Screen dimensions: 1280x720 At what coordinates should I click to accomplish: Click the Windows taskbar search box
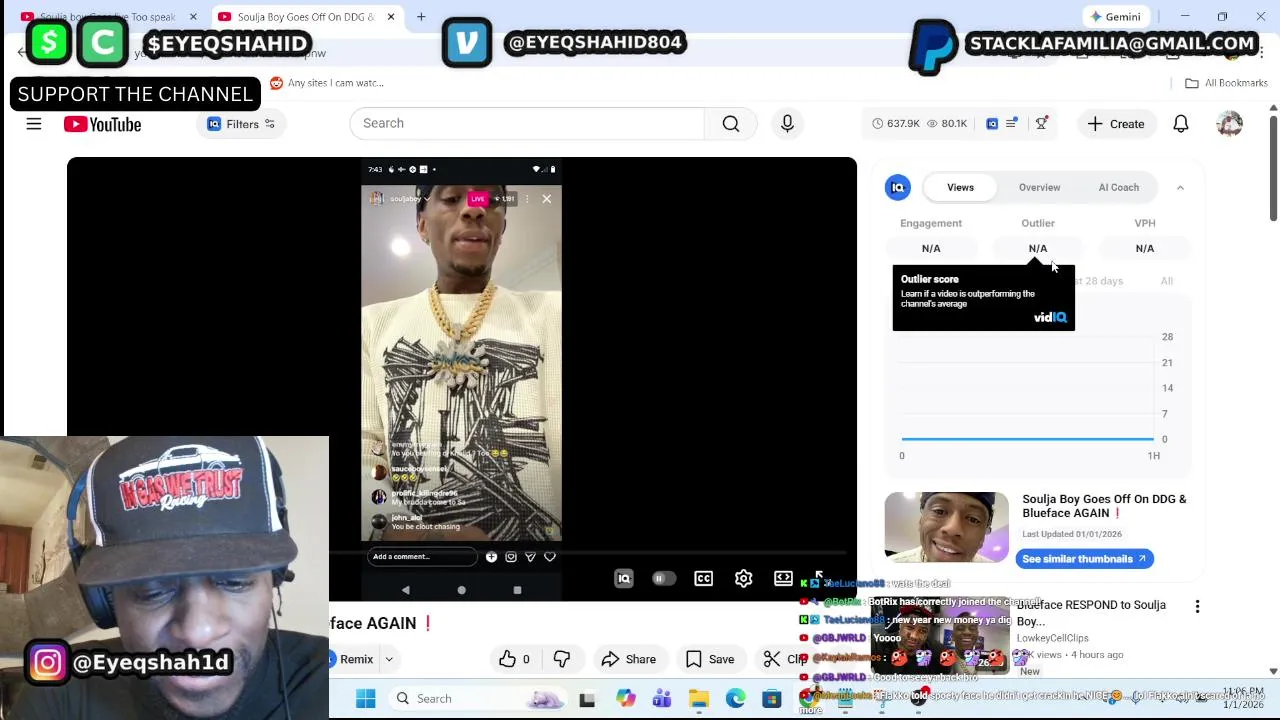476,698
